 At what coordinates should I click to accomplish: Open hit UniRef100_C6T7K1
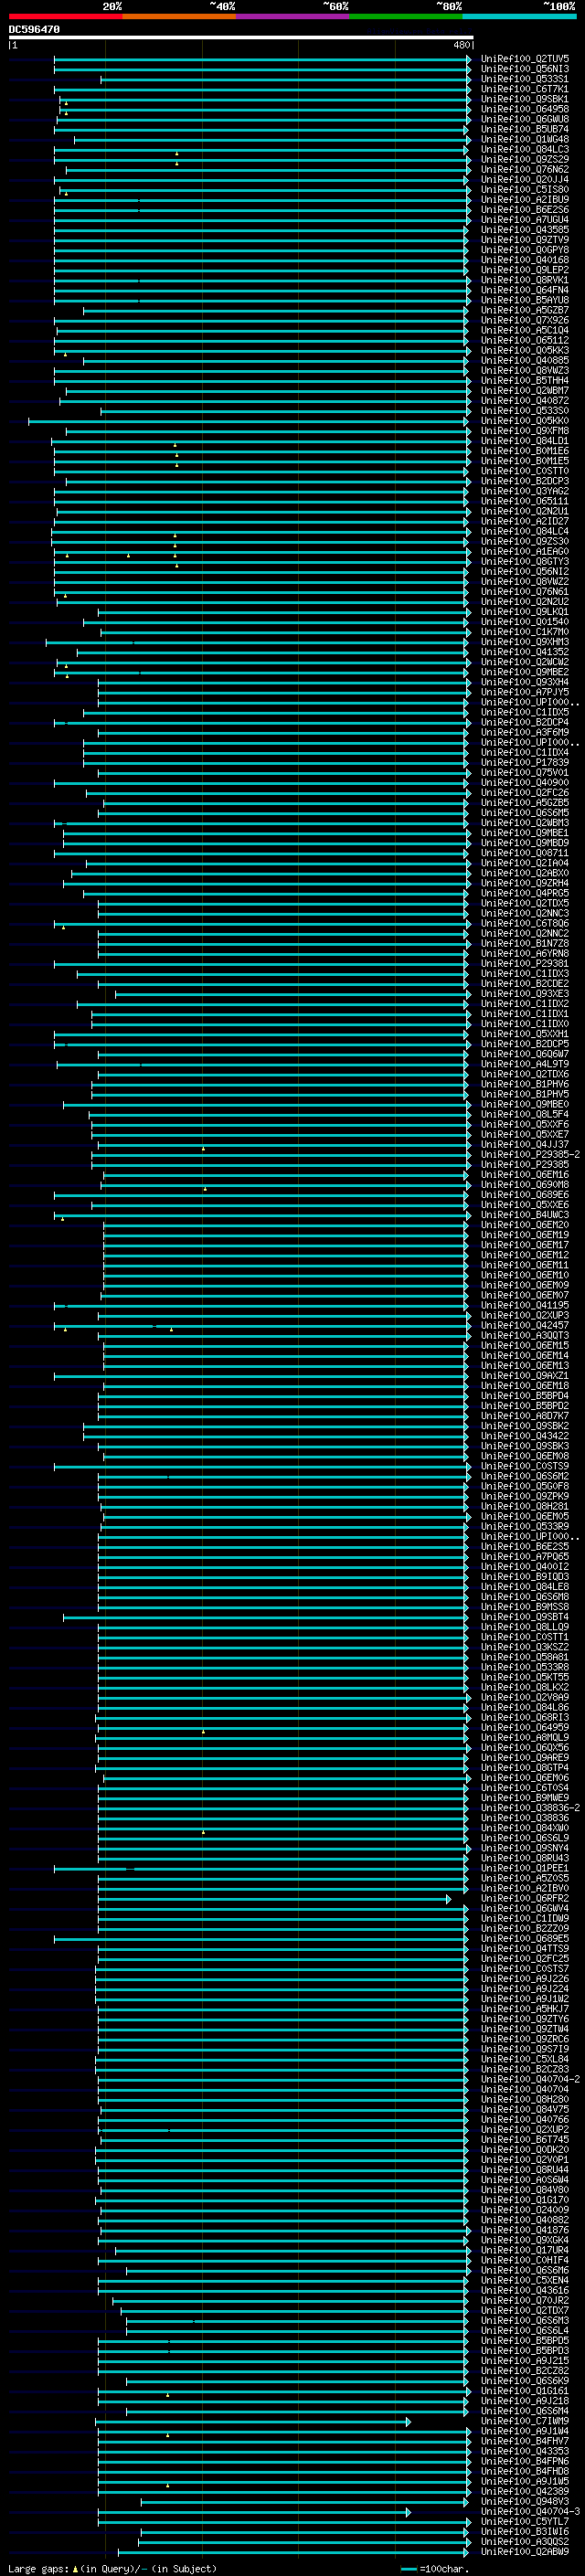tap(524, 89)
